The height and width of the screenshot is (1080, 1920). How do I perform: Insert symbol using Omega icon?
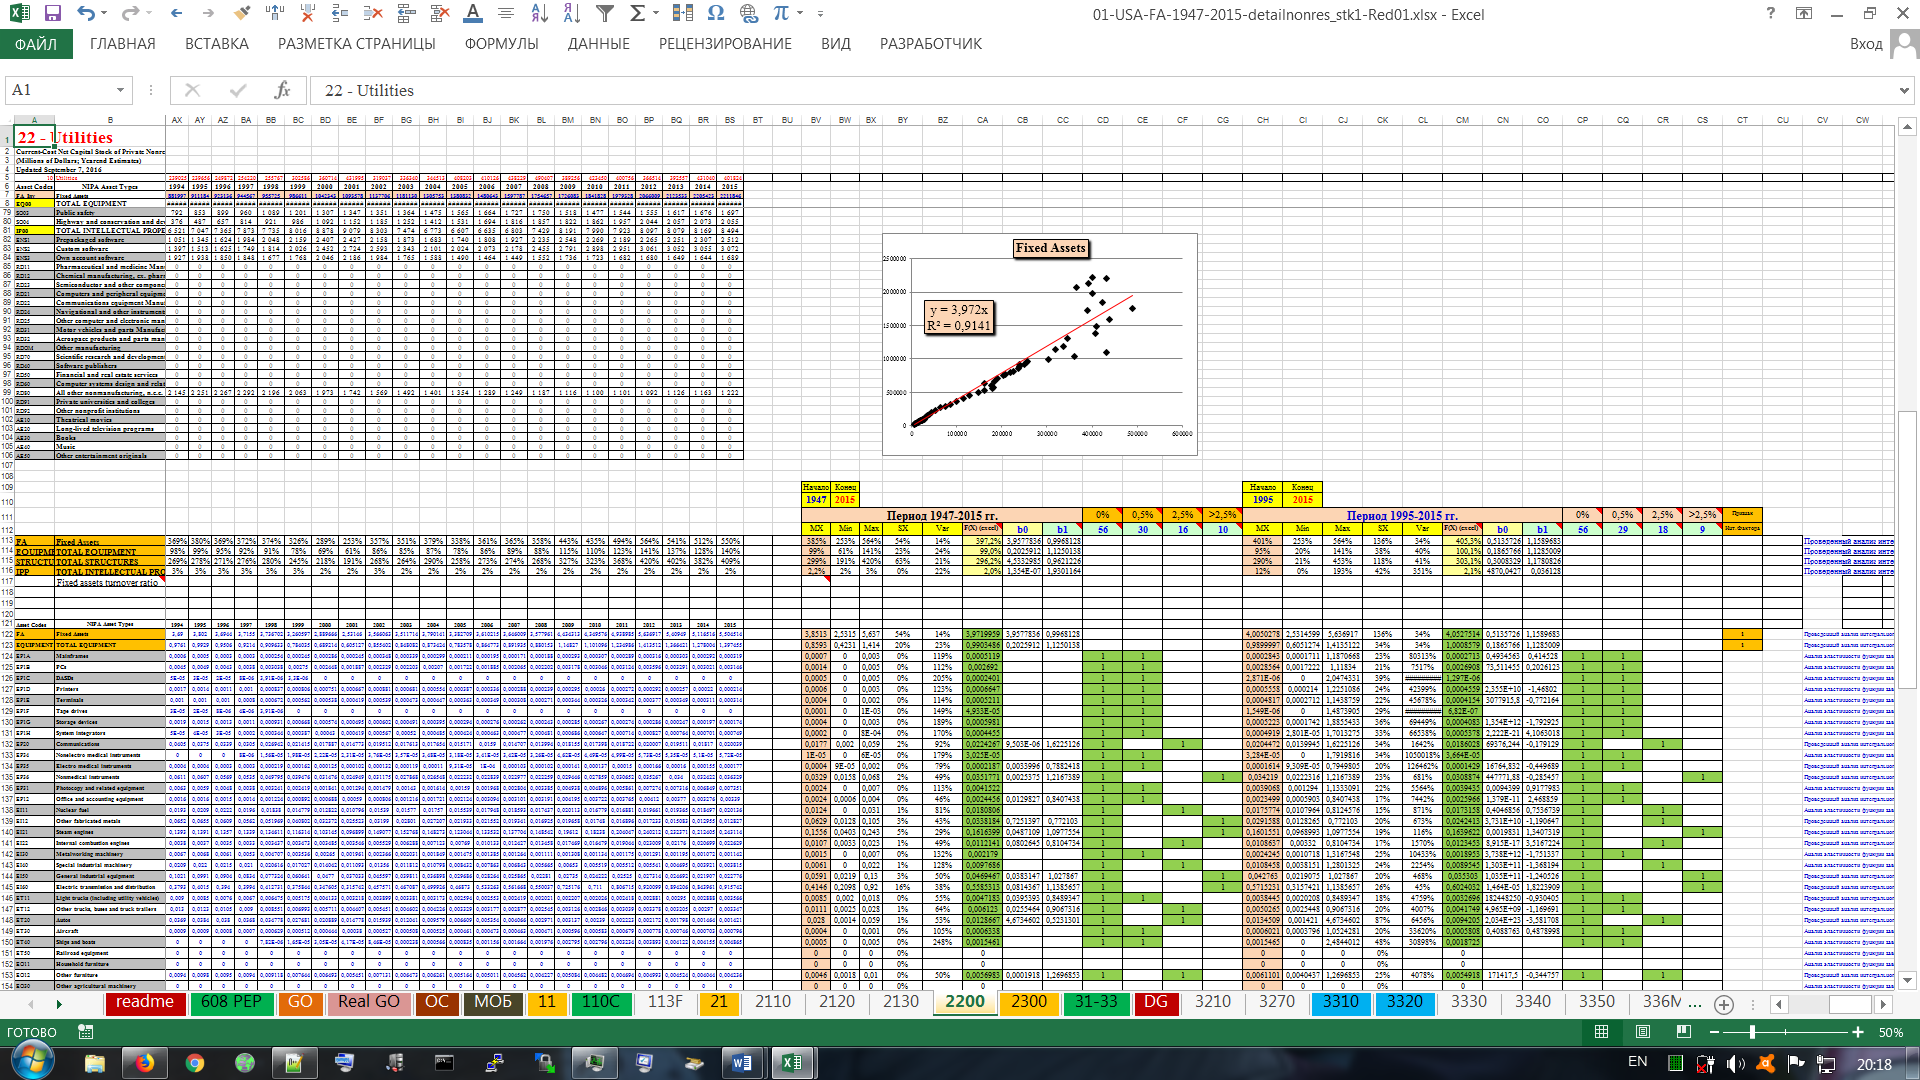715,14
